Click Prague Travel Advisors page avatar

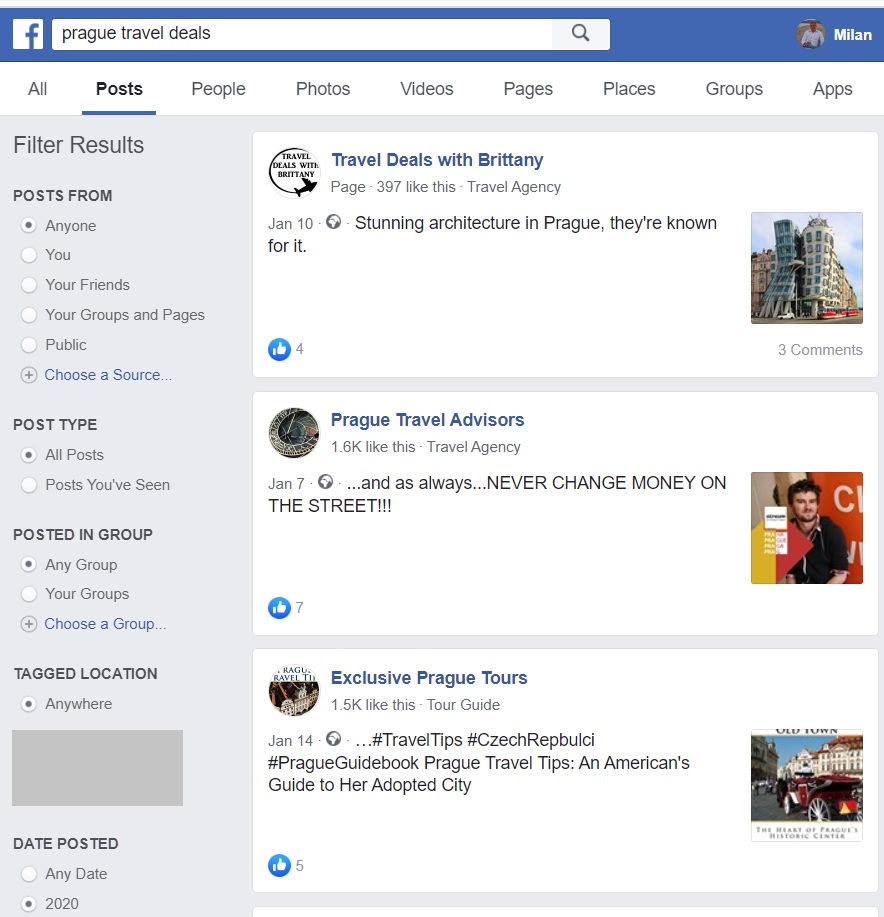pyautogui.click(x=294, y=433)
